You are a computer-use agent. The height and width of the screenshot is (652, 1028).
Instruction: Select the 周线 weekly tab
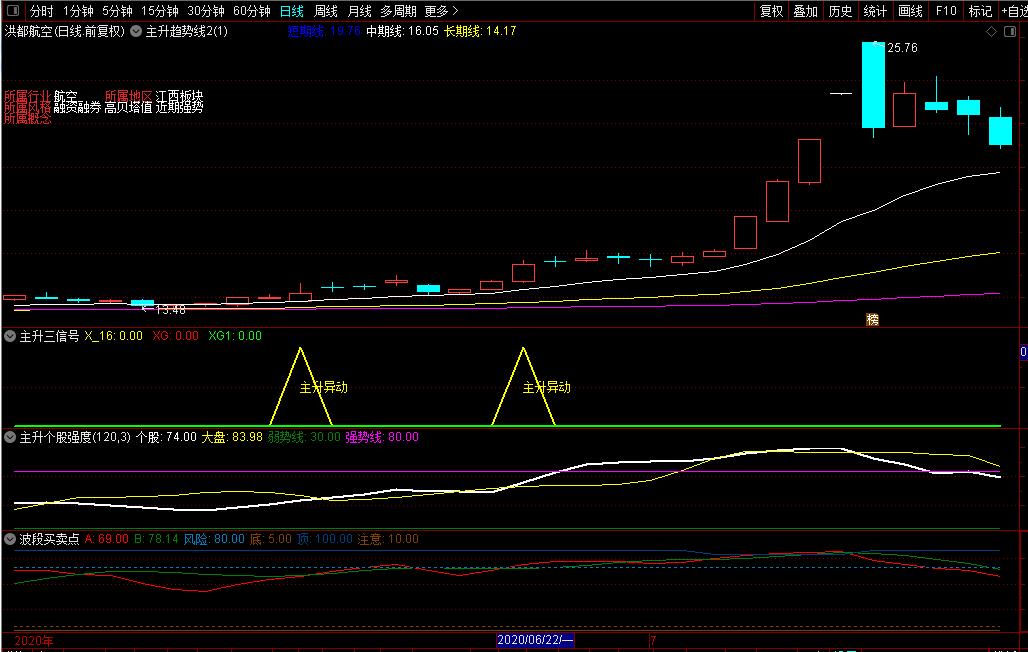click(326, 11)
